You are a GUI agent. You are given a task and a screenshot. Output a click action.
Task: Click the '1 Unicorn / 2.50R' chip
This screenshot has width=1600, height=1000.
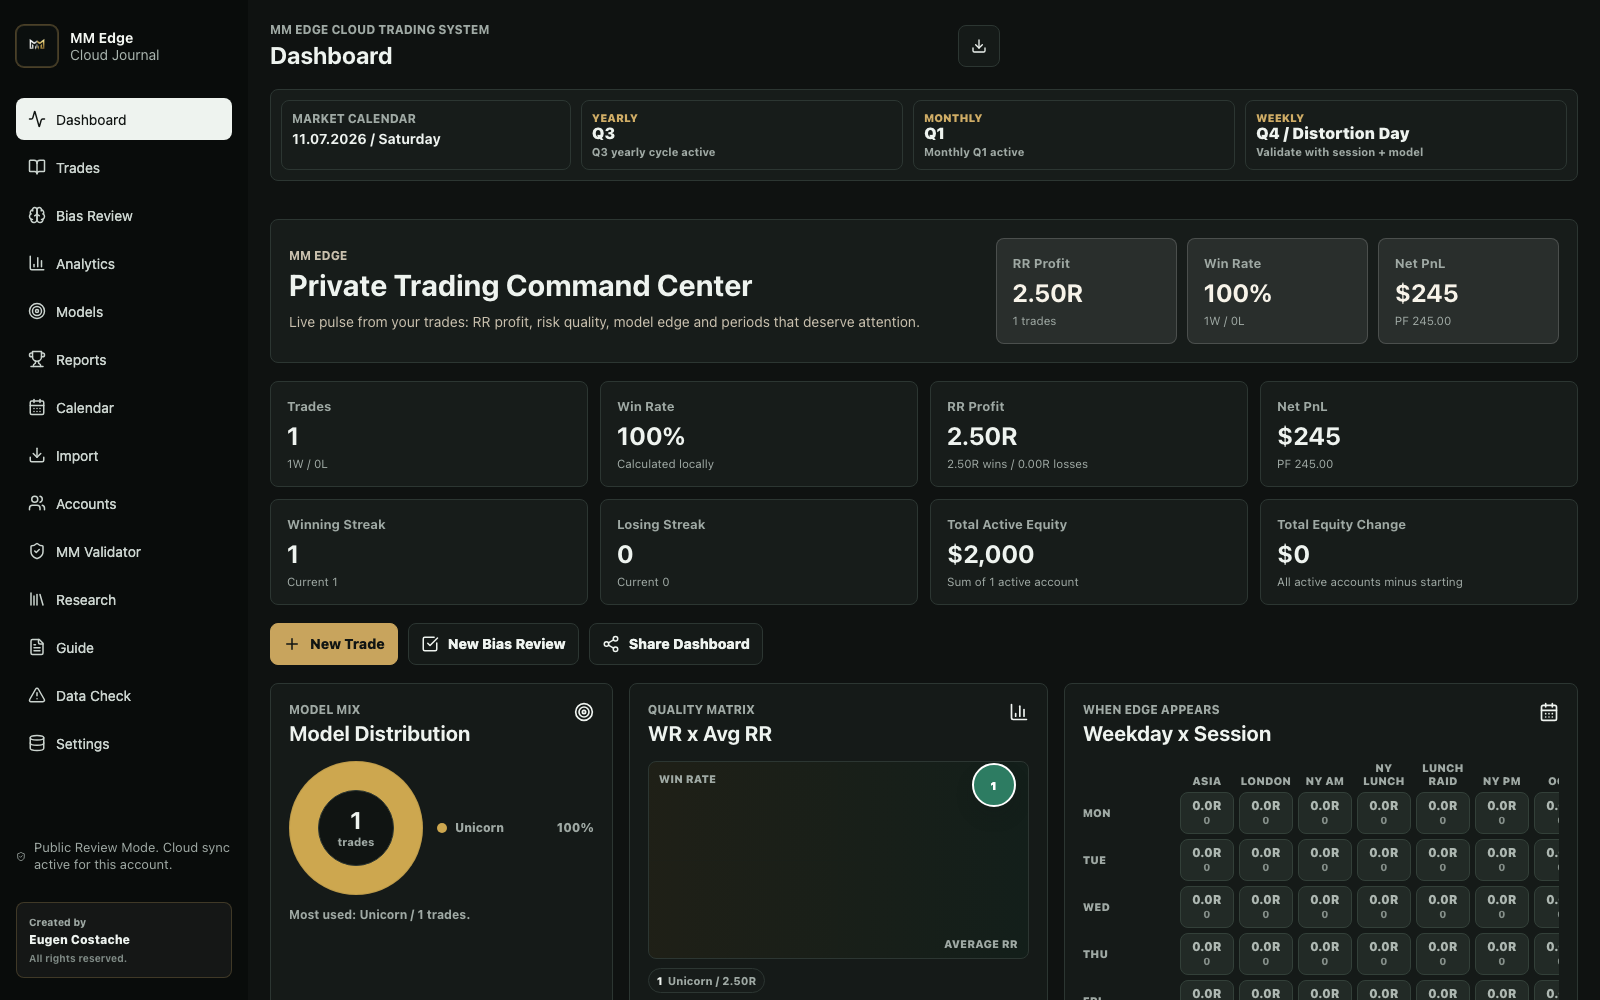click(x=706, y=981)
